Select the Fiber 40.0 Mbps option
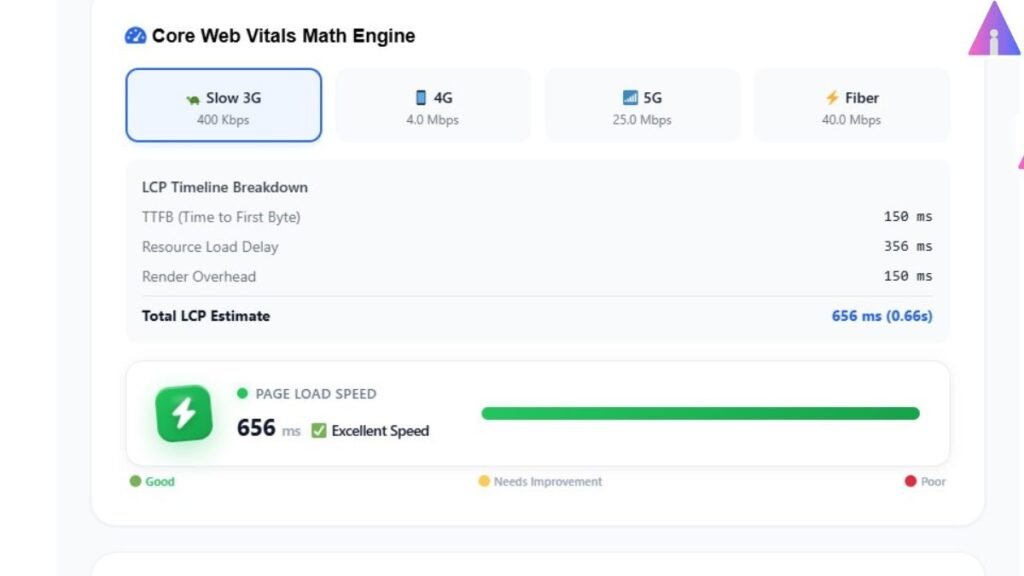This screenshot has width=1024, height=576. coord(852,105)
